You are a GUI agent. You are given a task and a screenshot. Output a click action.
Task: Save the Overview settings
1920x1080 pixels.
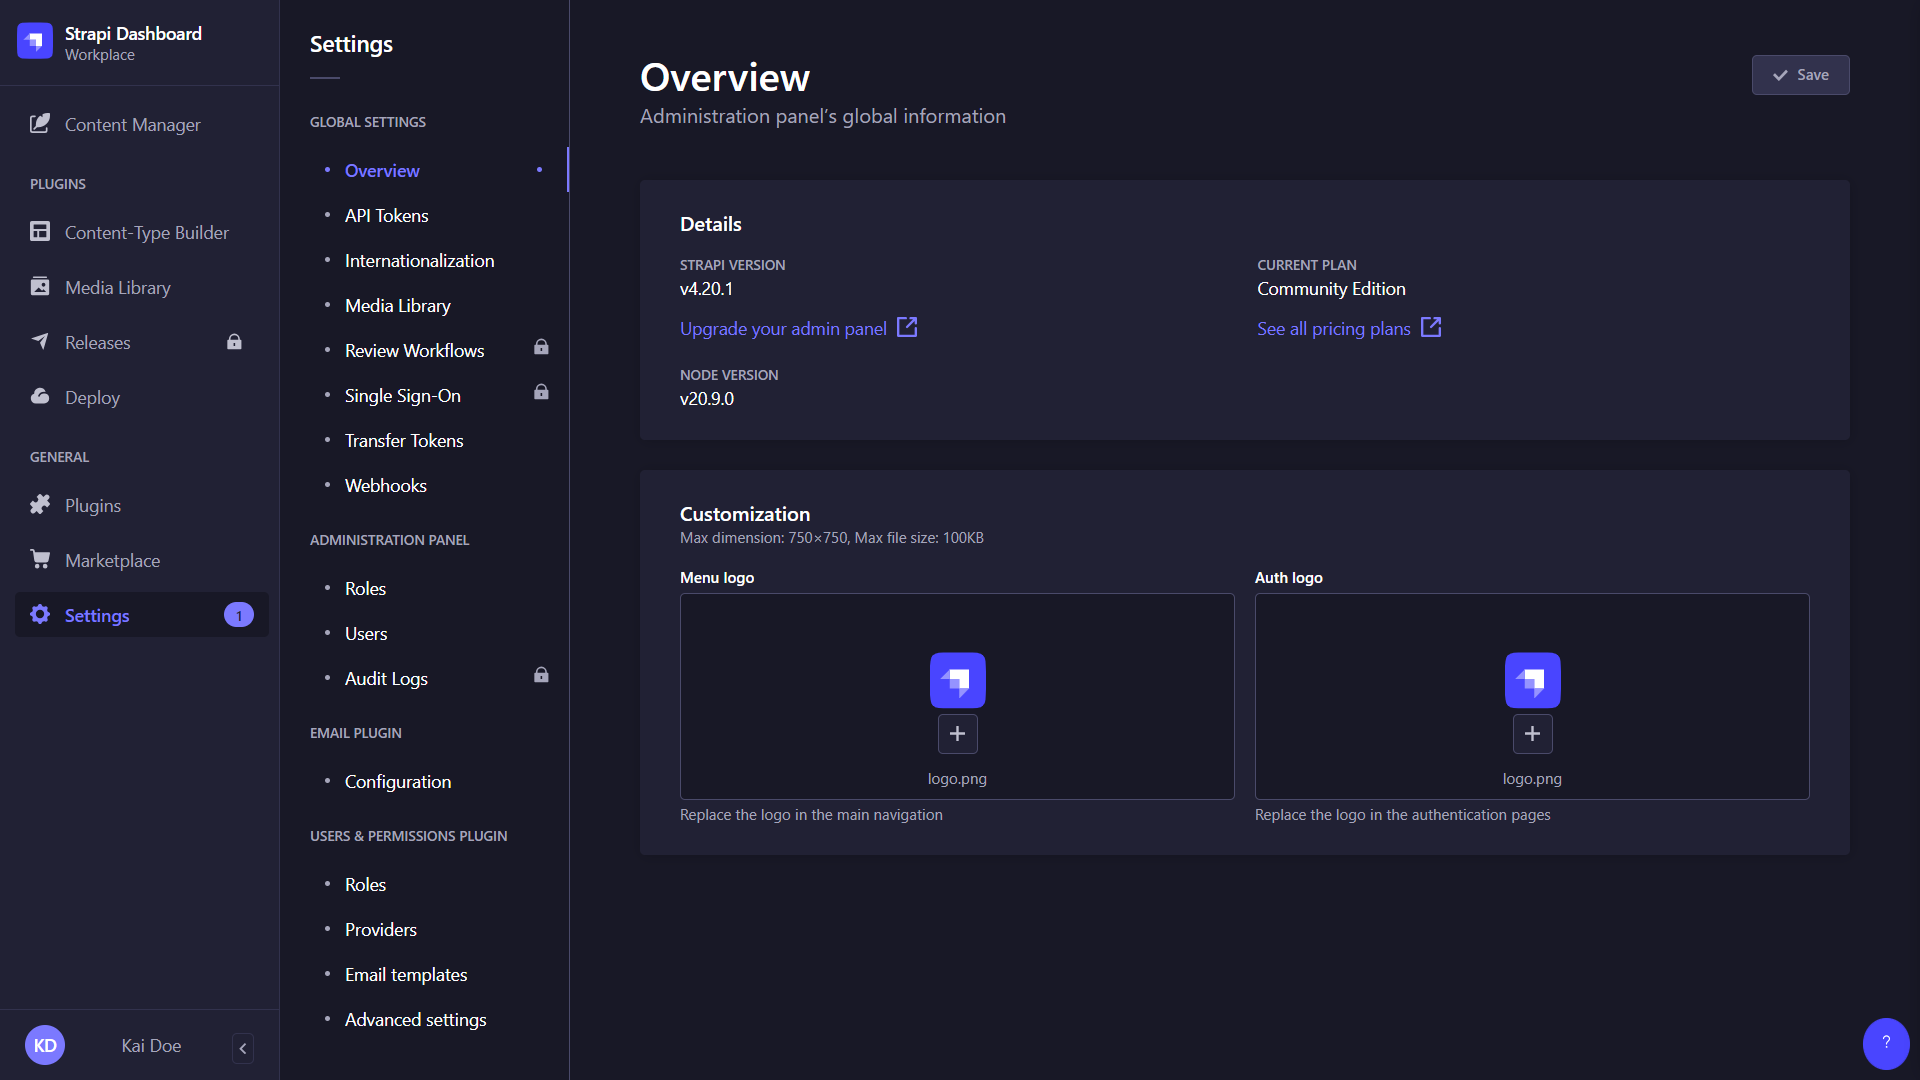coord(1800,74)
